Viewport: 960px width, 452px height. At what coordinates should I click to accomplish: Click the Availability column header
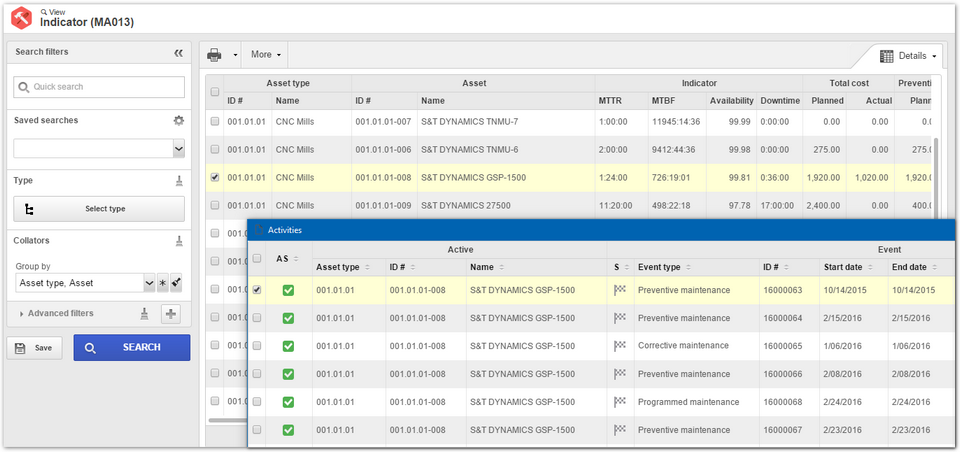pos(731,100)
